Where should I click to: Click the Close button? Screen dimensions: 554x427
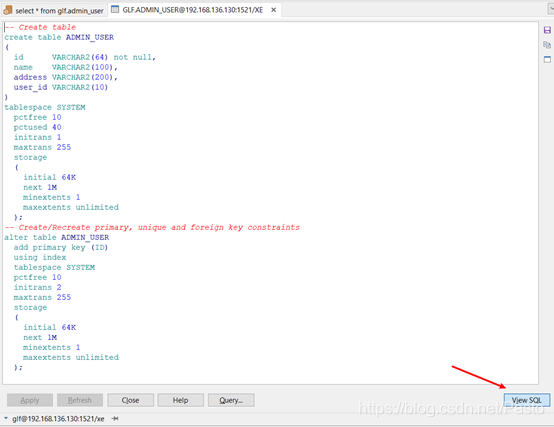coord(130,400)
